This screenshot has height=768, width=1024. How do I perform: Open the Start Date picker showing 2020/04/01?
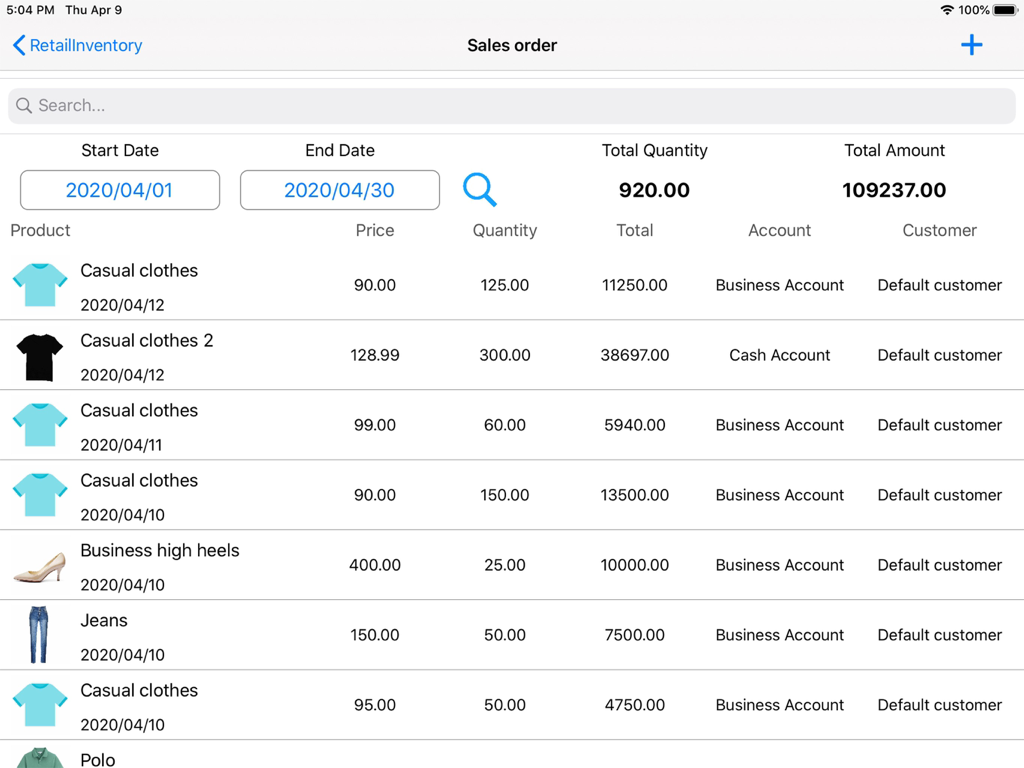tap(119, 190)
